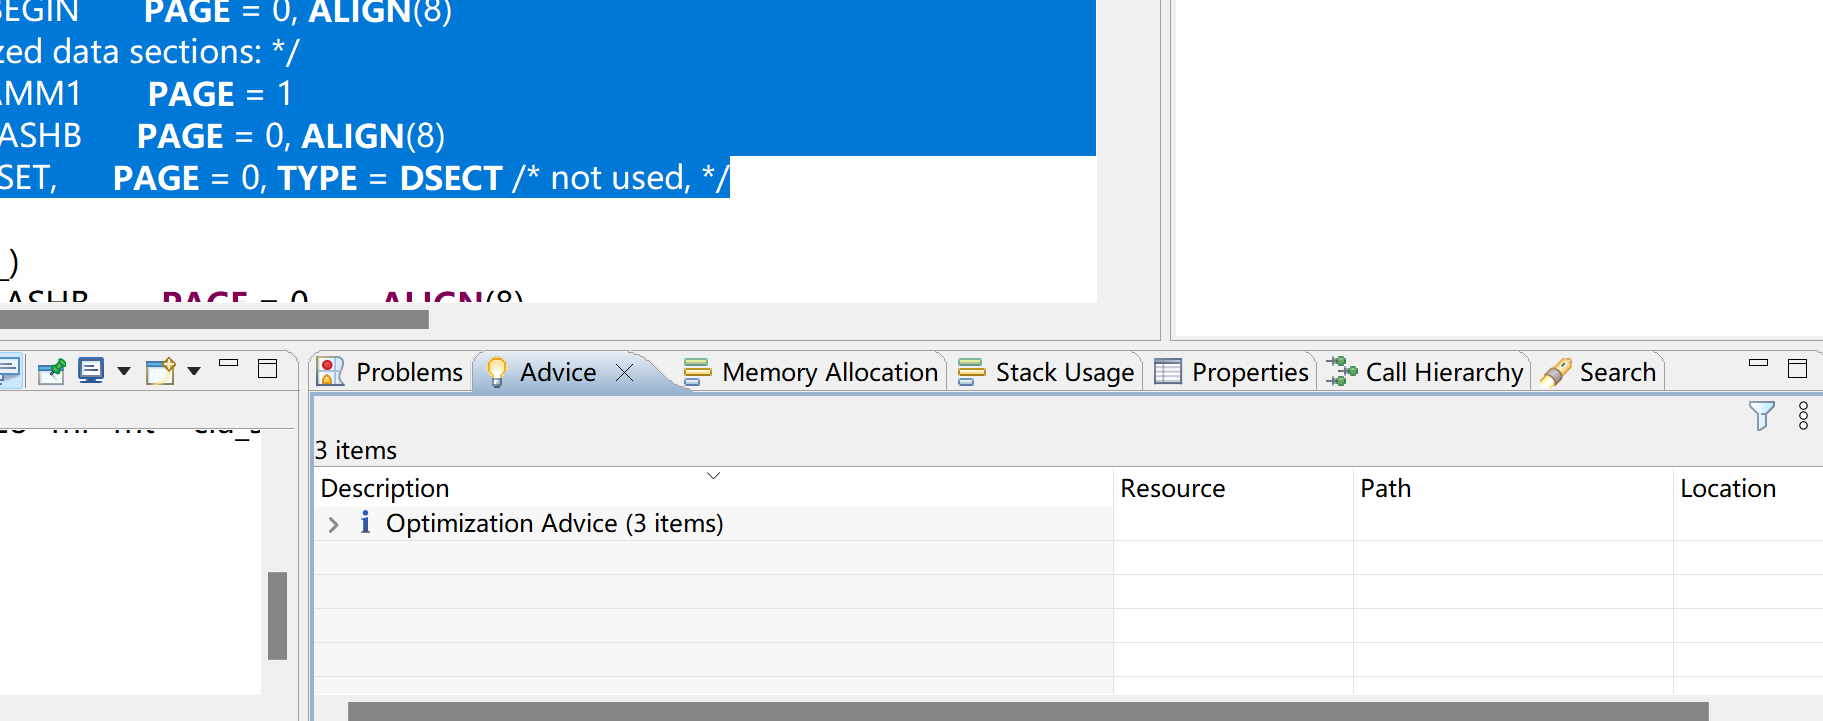
Task: Switch to the Properties tab
Action: pyautogui.click(x=1250, y=371)
